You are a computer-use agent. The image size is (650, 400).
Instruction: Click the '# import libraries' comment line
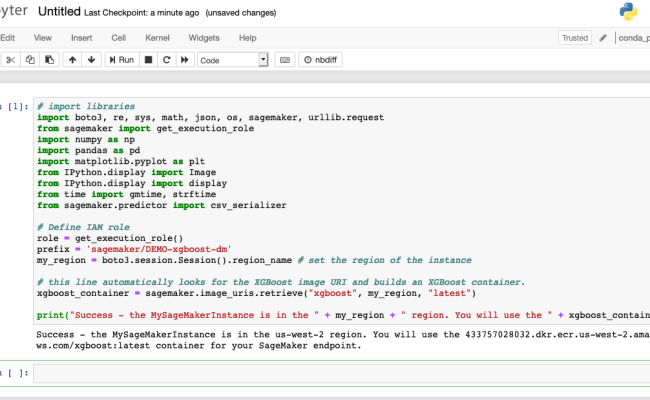point(86,107)
